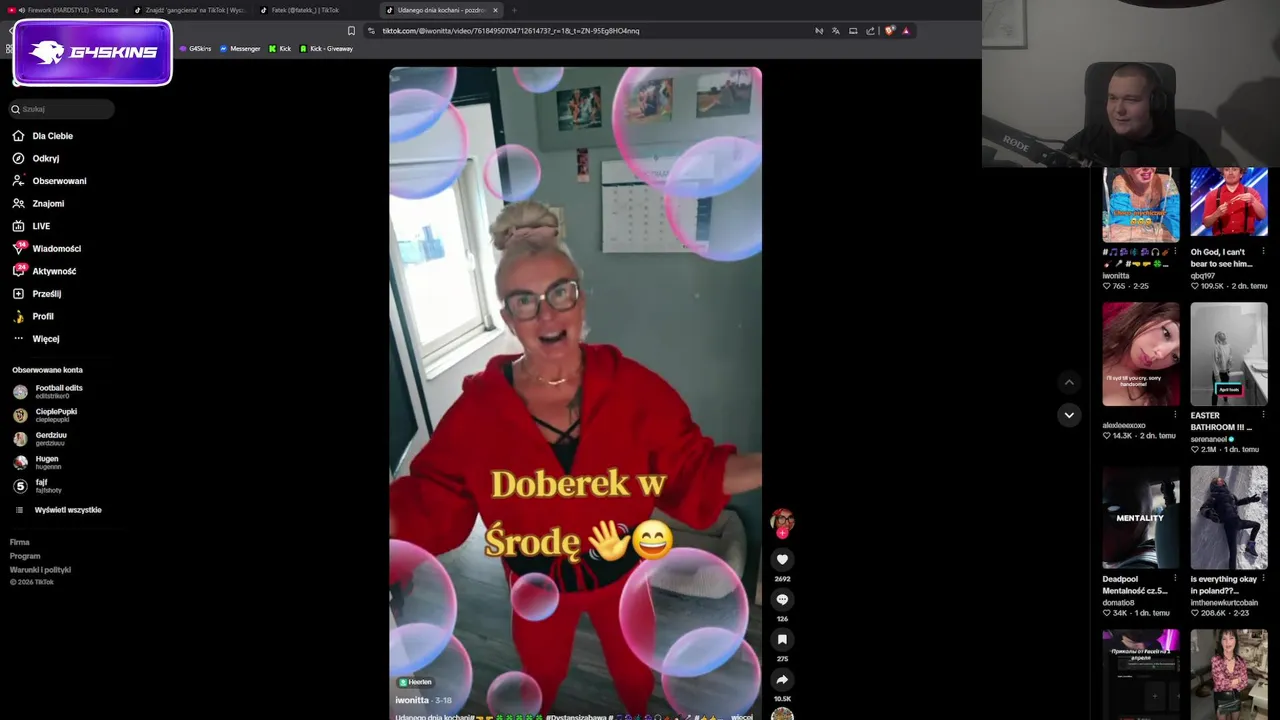Open options menu for EASTER BATHROOM video
Viewport: 1280px width, 720px height.
click(x=1263, y=414)
